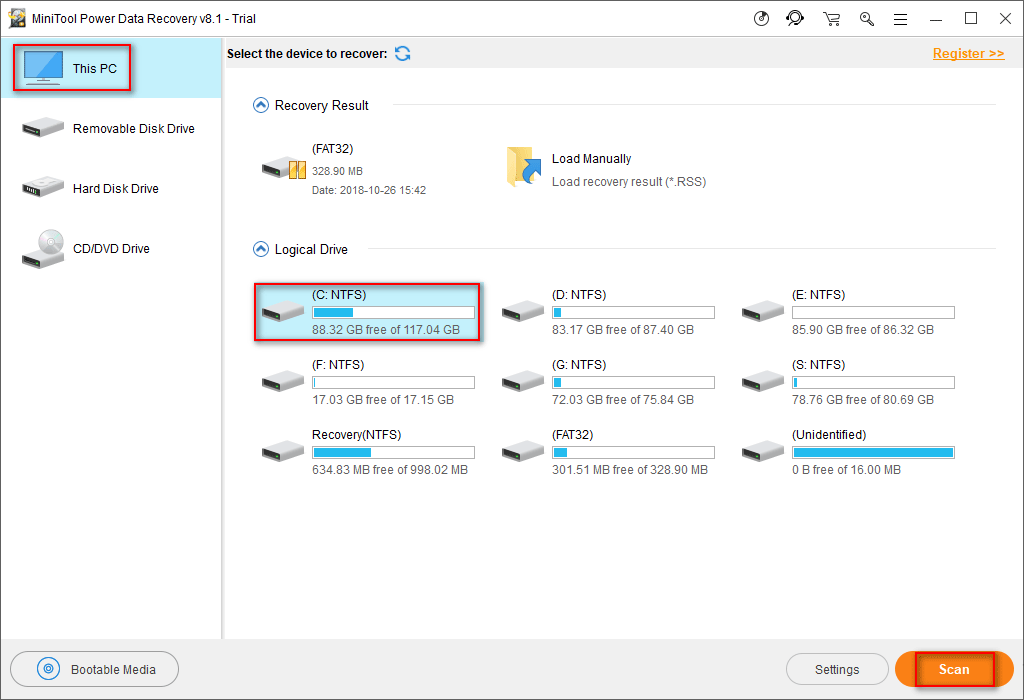1024x700 pixels.
Task: Select the Unidentified 16.00 MB drive icon
Action: pyautogui.click(x=763, y=451)
